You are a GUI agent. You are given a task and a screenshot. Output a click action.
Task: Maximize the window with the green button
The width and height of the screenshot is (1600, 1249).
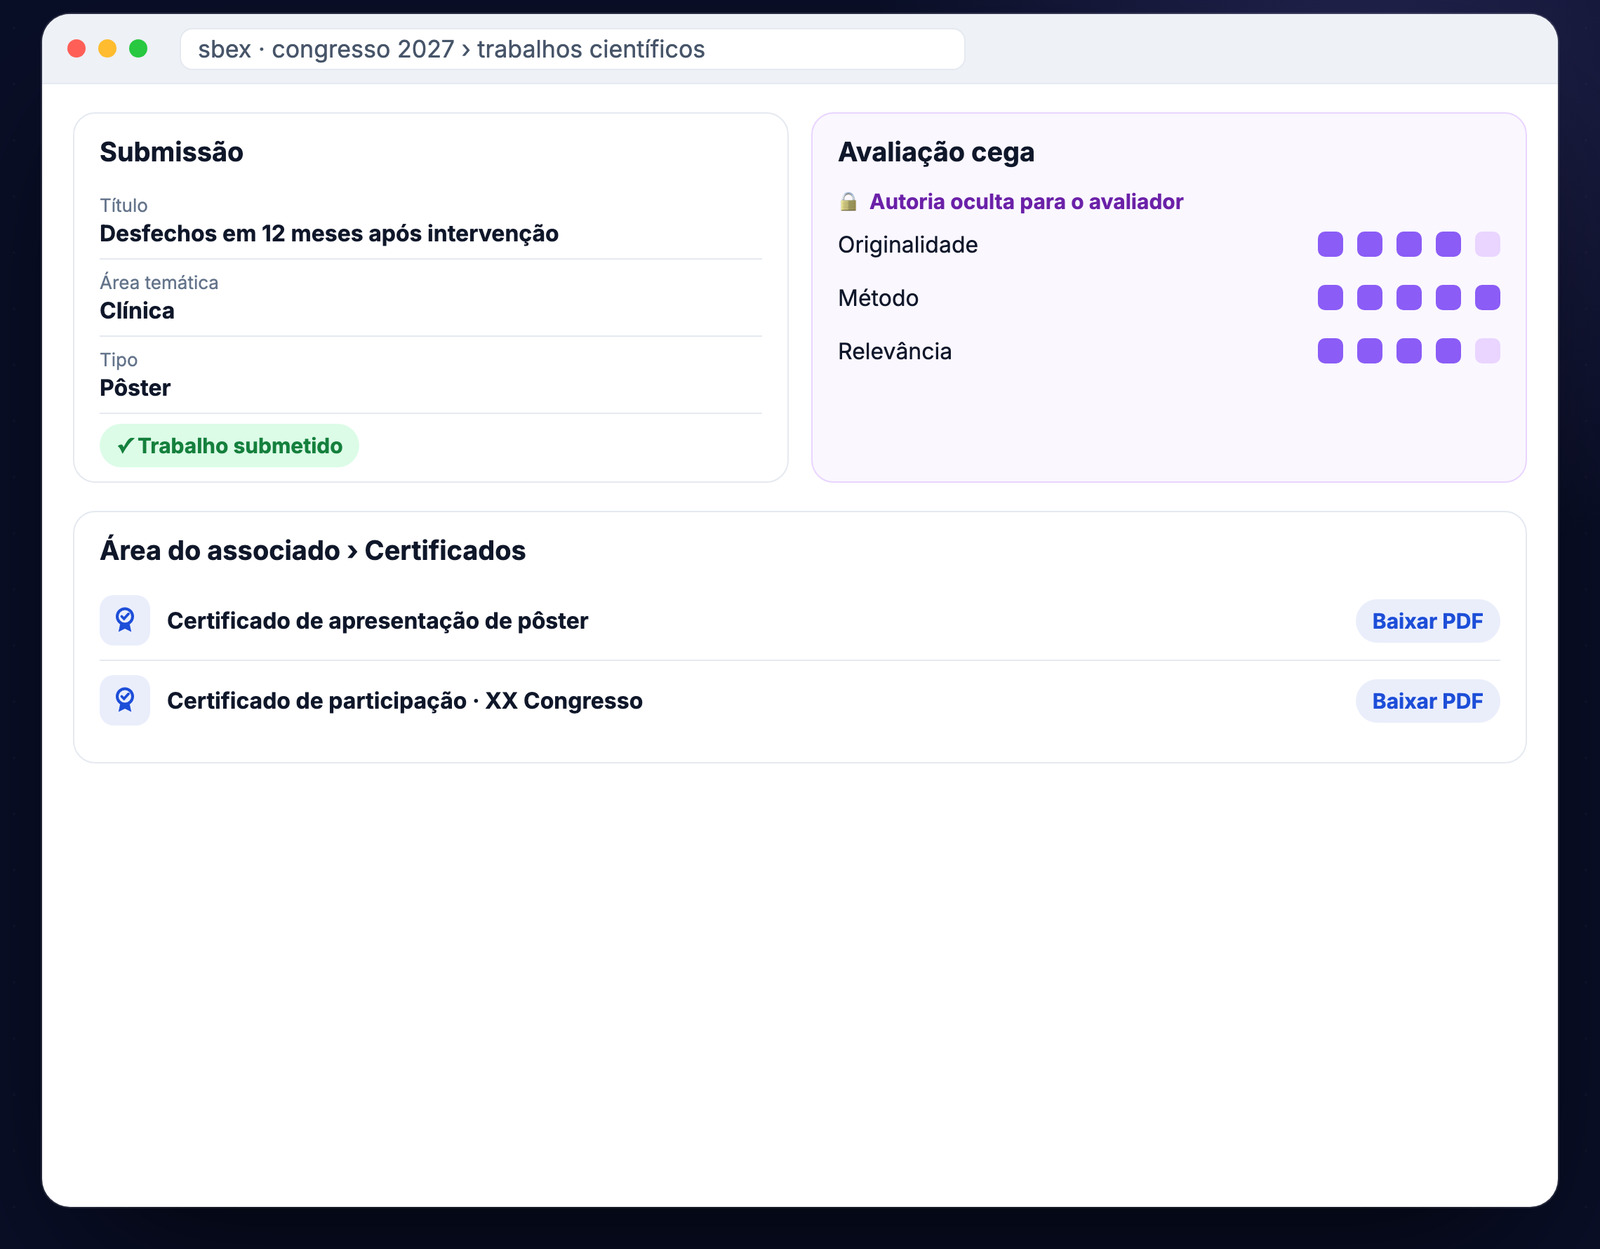tap(138, 48)
